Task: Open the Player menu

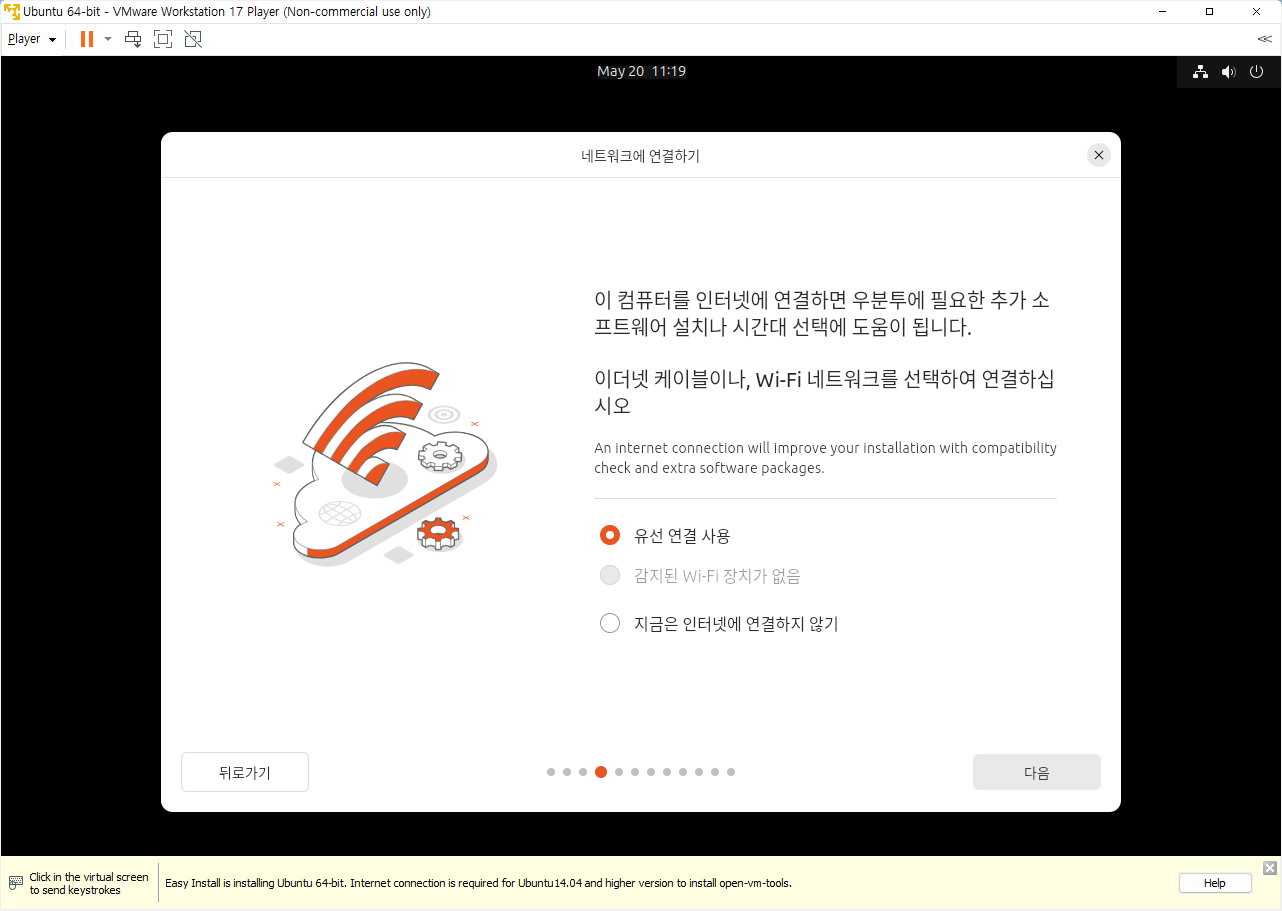Action: [31, 39]
